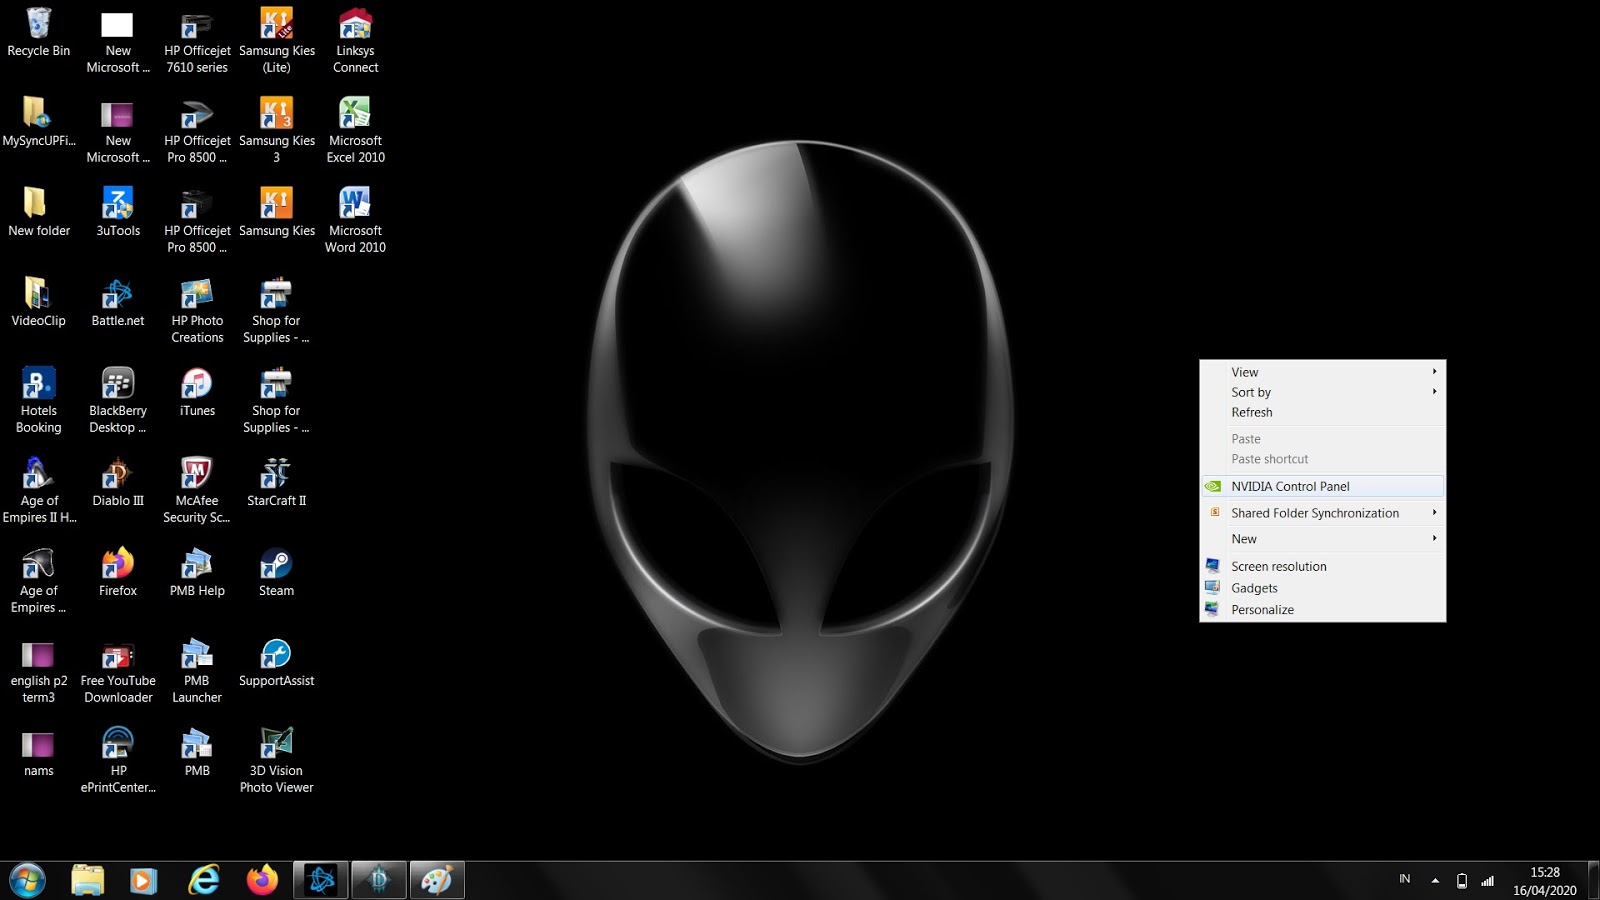Image resolution: width=1600 pixels, height=900 pixels.
Task: Select the 3uTools desktop shortcut
Action: click(x=118, y=212)
